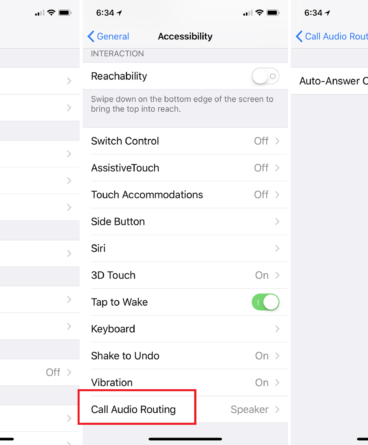The image size is (368, 445).
Task: Go back to General settings
Action: pos(108,36)
